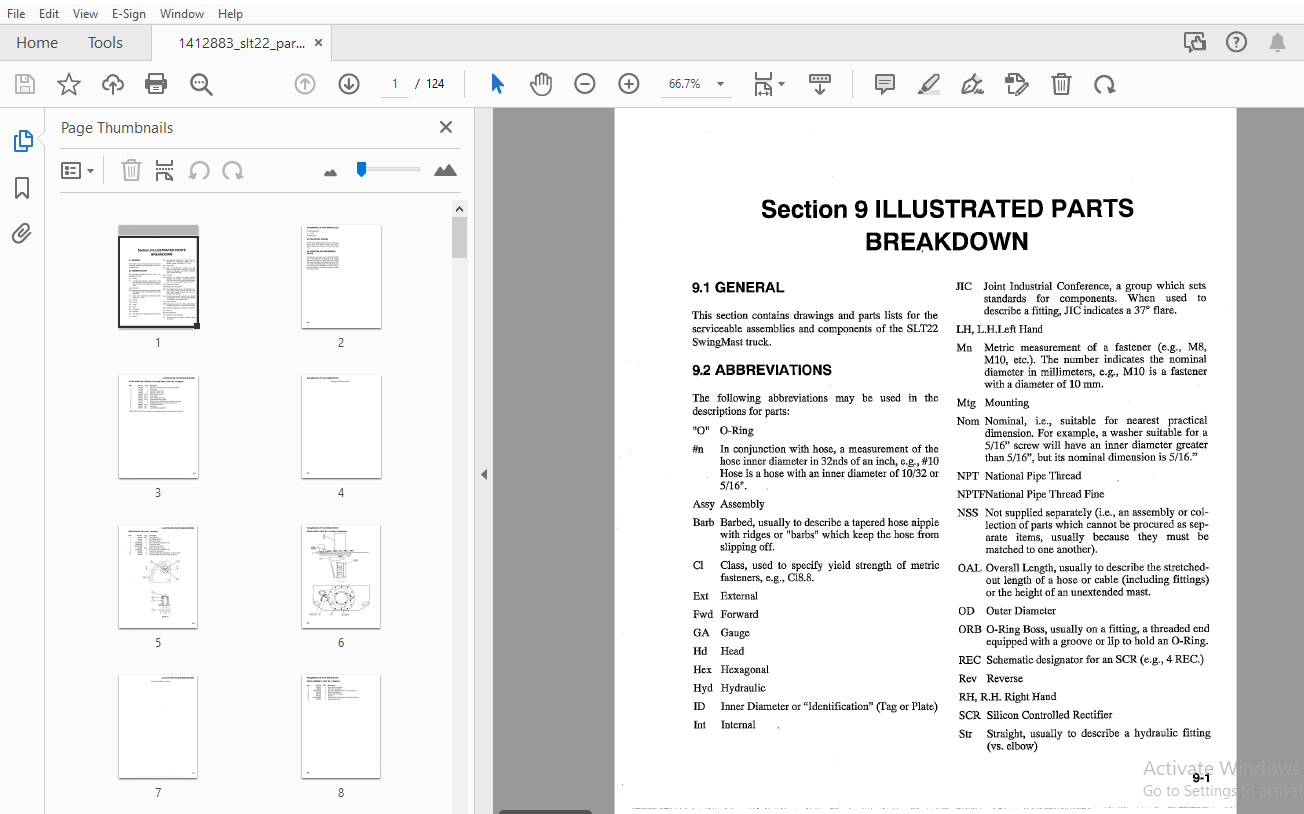Activate the hand pan tool
The height and width of the screenshot is (814, 1304).
(541, 84)
